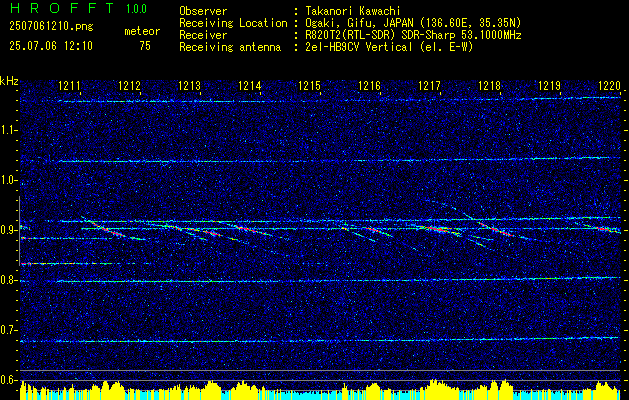Click the 0.6 kHz axis label
Image resolution: width=629 pixels, height=400 pixels.
(9, 380)
